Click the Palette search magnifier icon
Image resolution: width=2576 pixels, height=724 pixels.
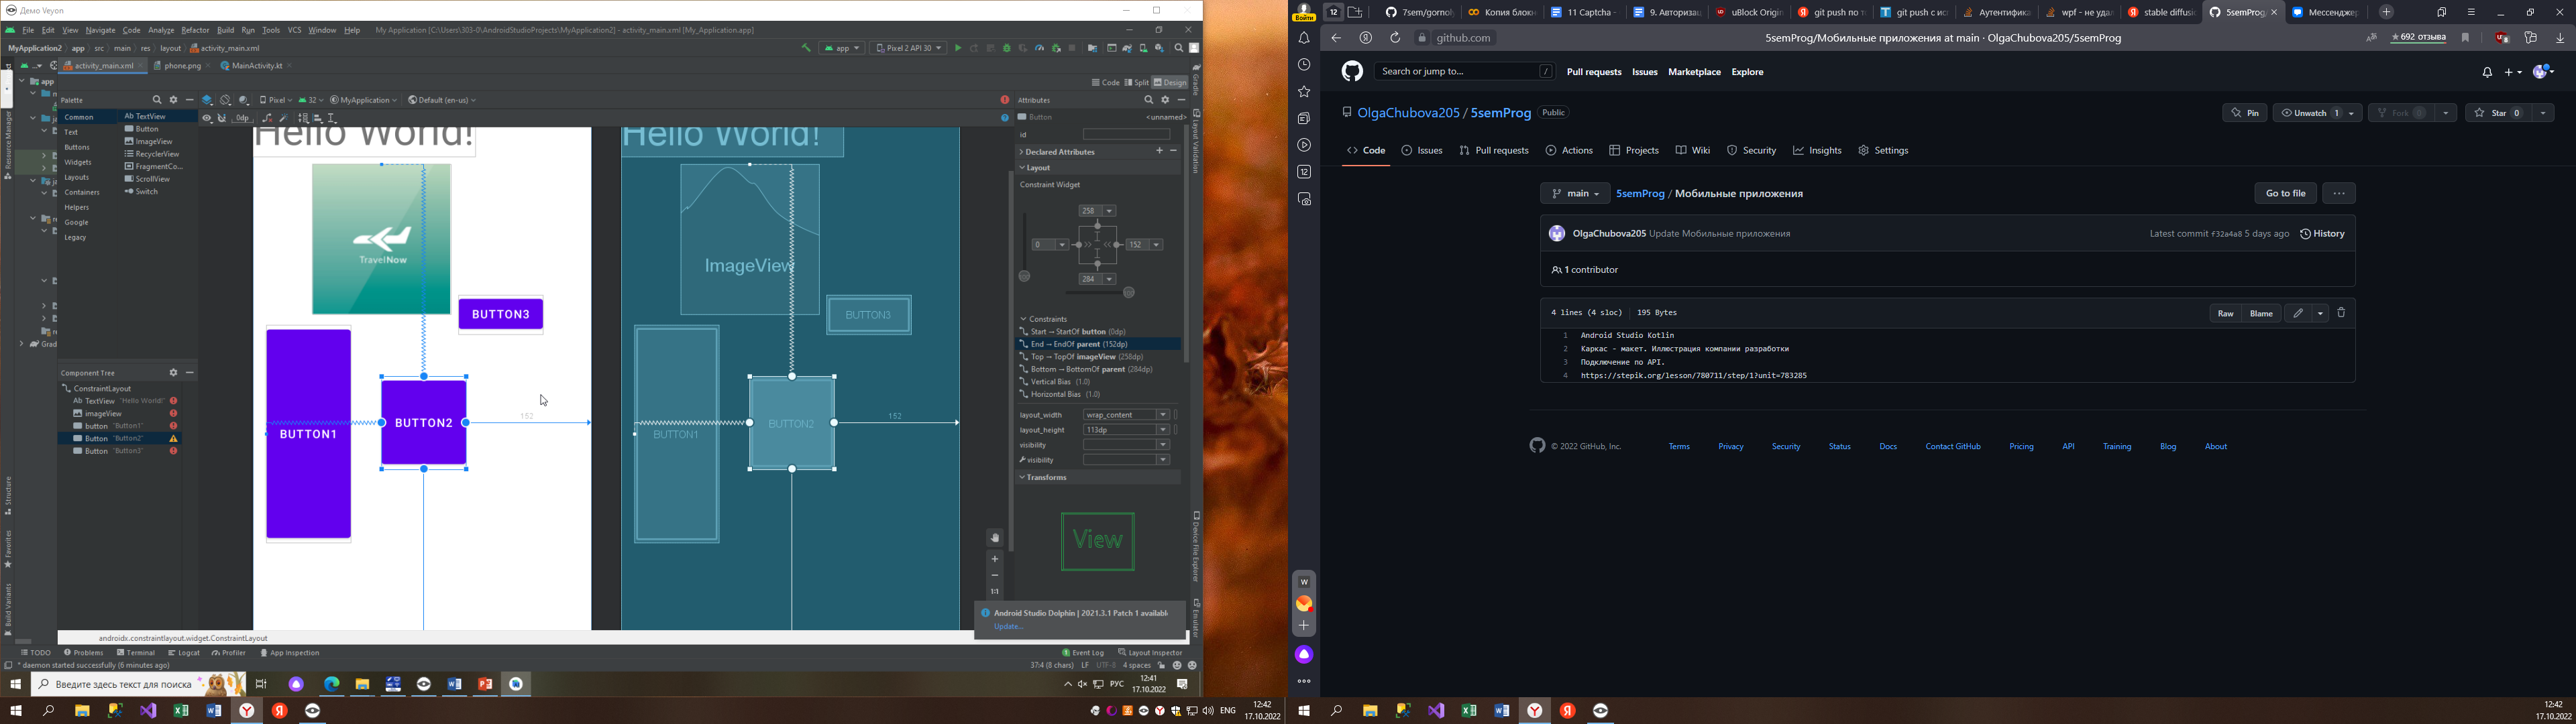click(157, 100)
